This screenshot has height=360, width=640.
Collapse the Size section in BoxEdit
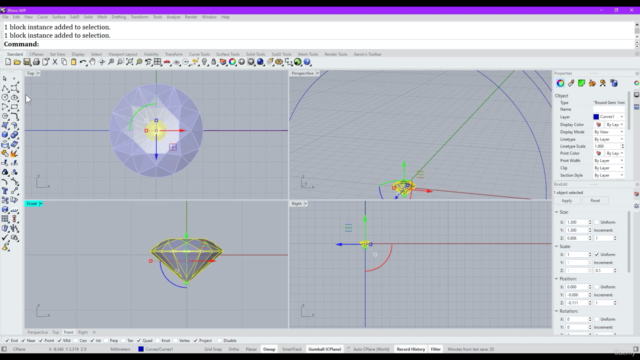pos(556,212)
